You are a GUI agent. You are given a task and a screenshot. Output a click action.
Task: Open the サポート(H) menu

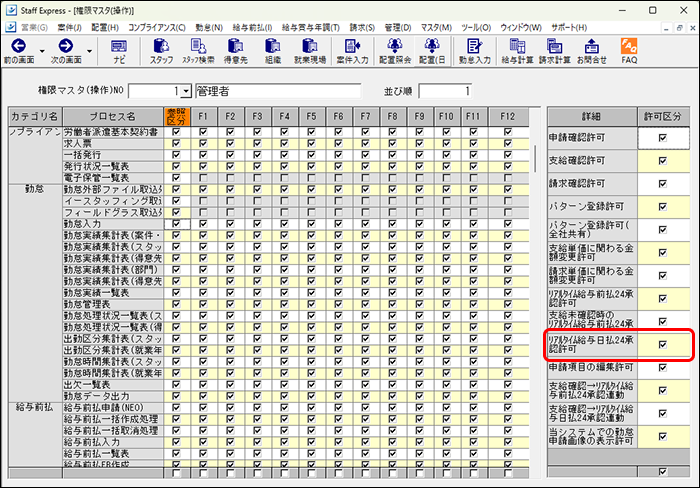click(569, 28)
